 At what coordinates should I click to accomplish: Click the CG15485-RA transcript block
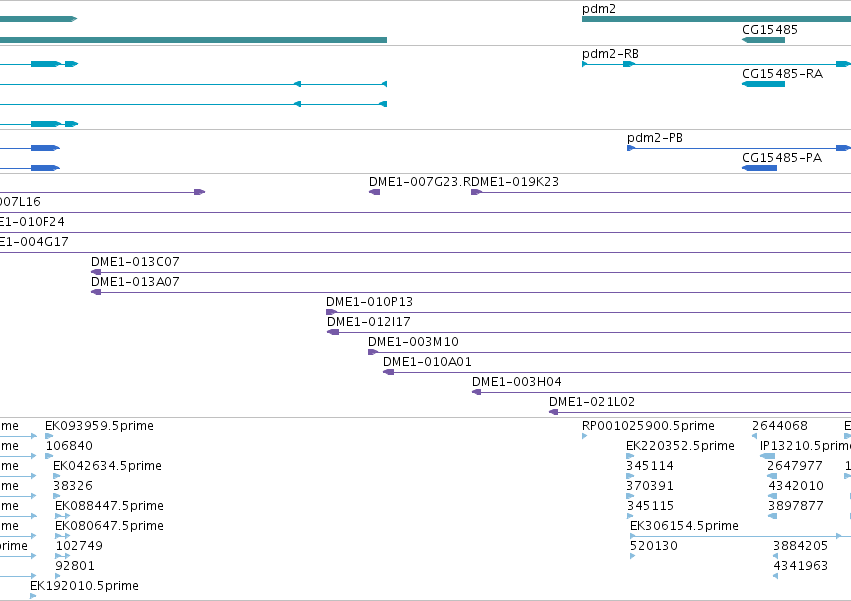(x=763, y=84)
